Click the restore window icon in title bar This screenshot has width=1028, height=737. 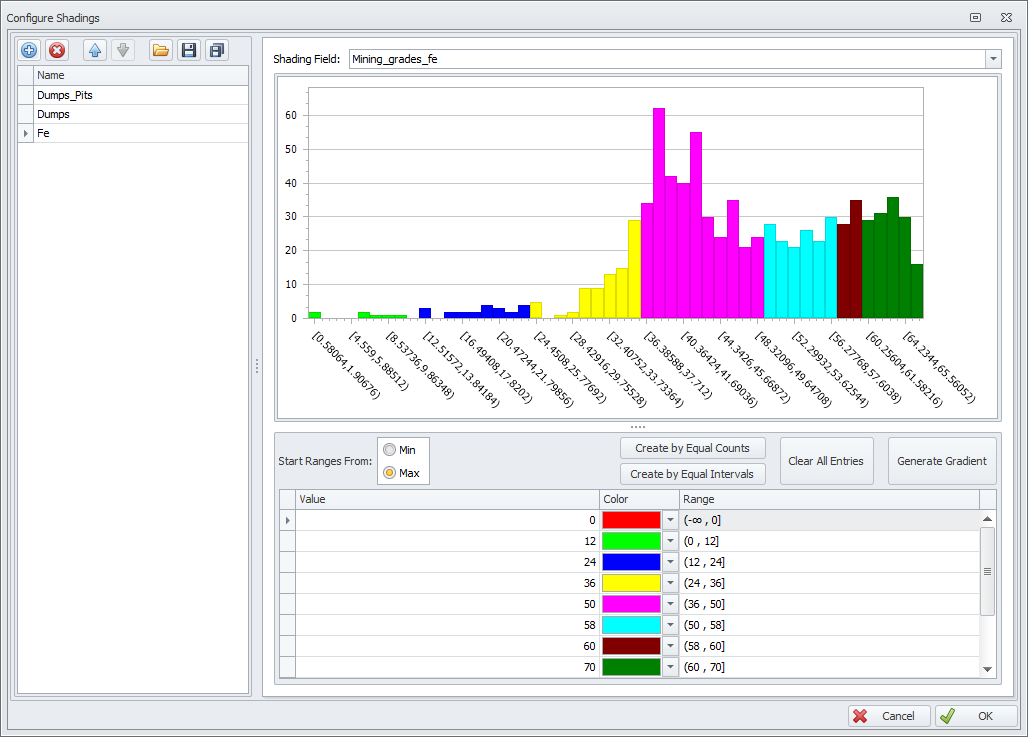976,18
